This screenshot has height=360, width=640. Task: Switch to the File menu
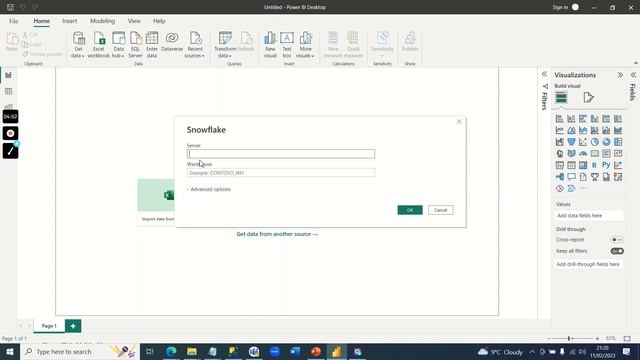(x=13, y=21)
